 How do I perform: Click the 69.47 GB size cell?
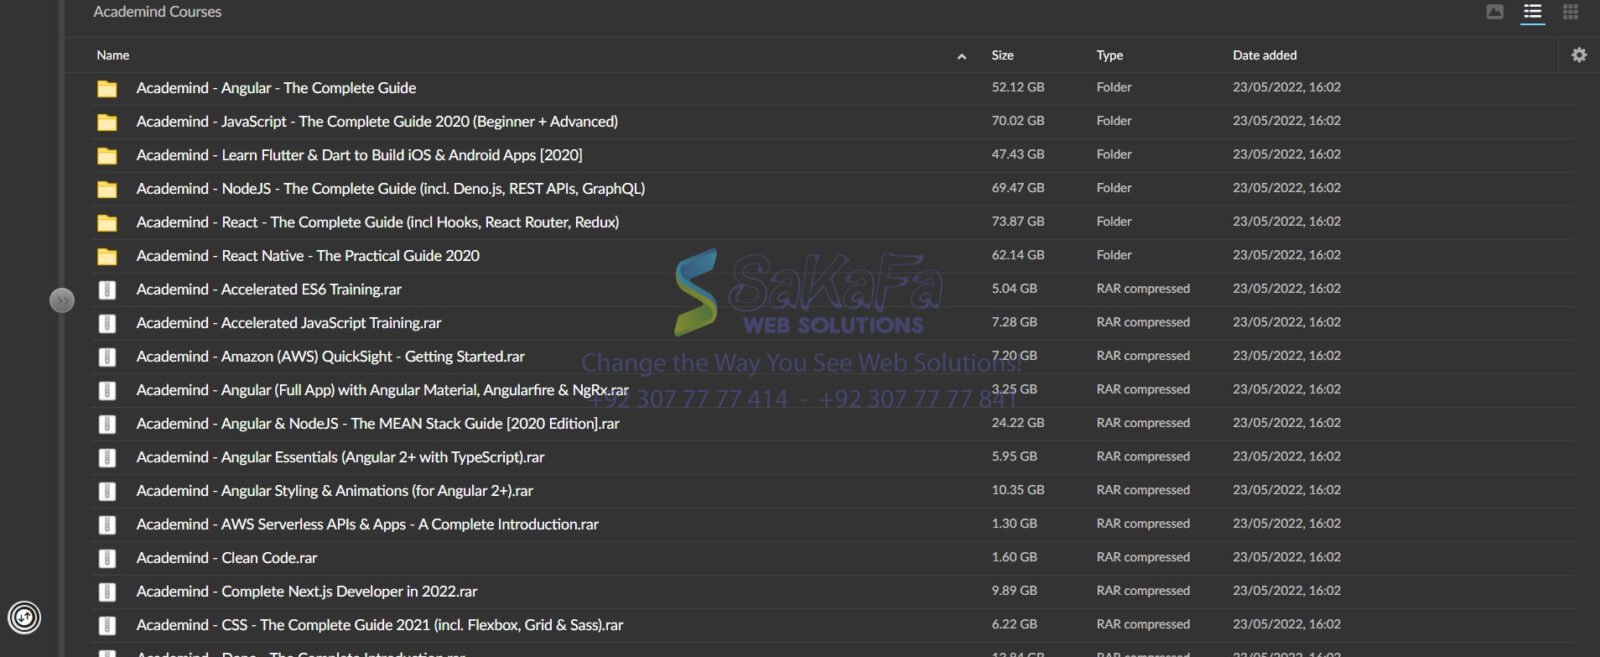point(1017,188)
